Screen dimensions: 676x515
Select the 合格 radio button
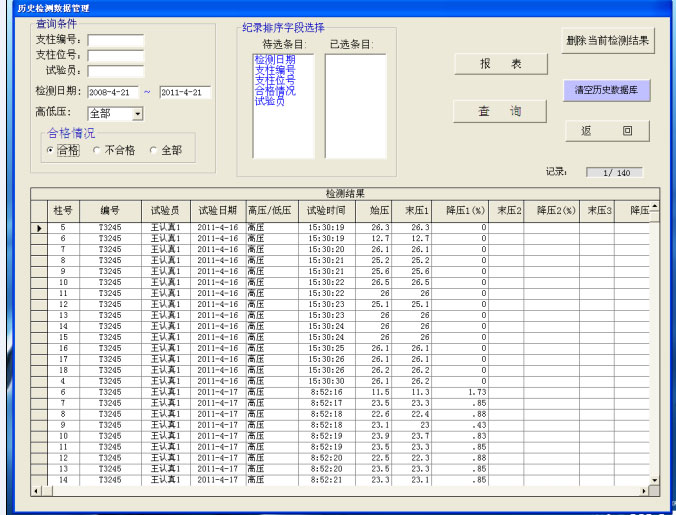point(51,150)
